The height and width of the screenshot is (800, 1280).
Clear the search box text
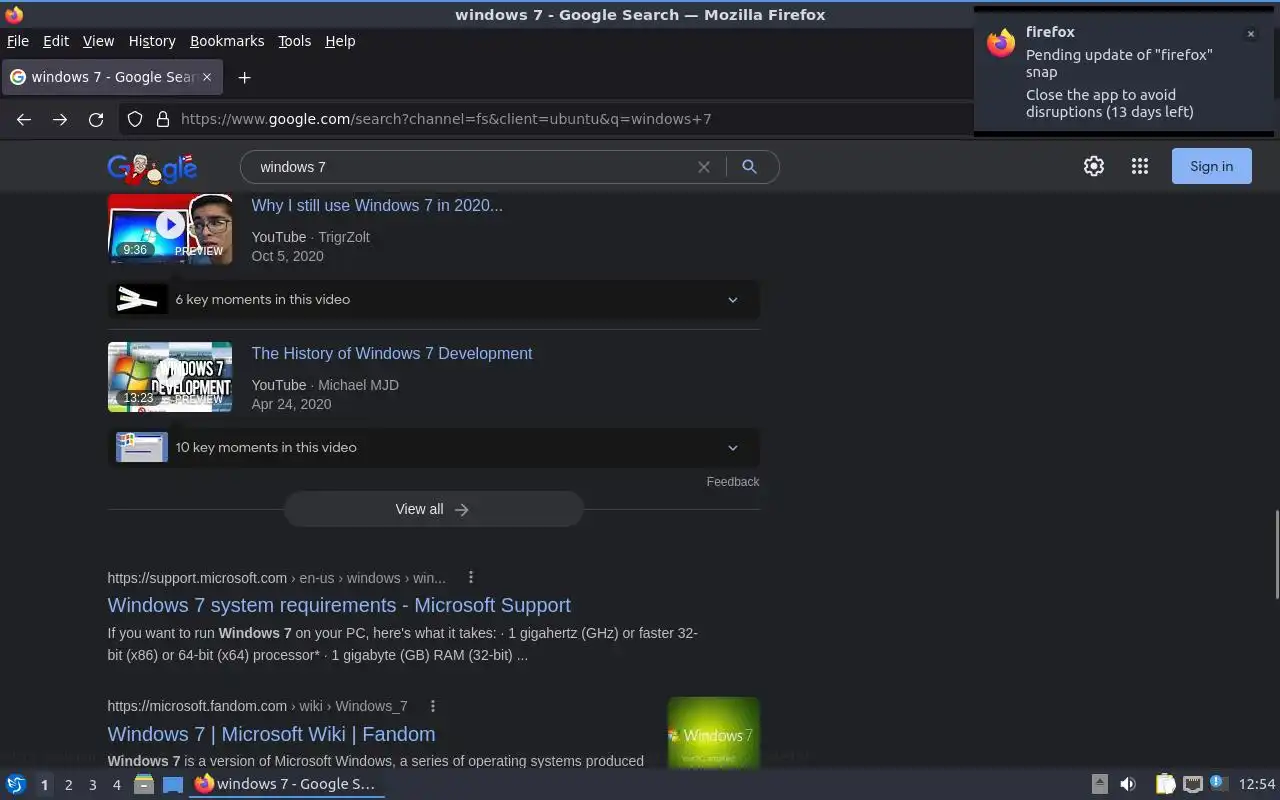pos(704,167)
